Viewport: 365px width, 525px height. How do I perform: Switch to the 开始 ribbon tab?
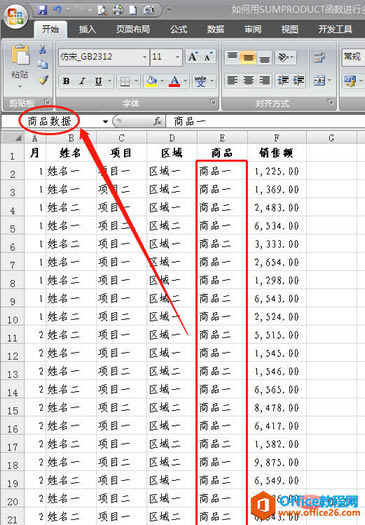coord(50,29)
